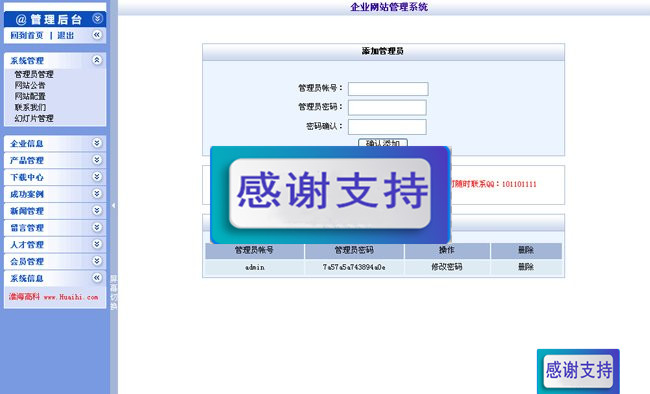Expand the 会员管理 section chevron
The image size is (650, 394).
point(97,261)
